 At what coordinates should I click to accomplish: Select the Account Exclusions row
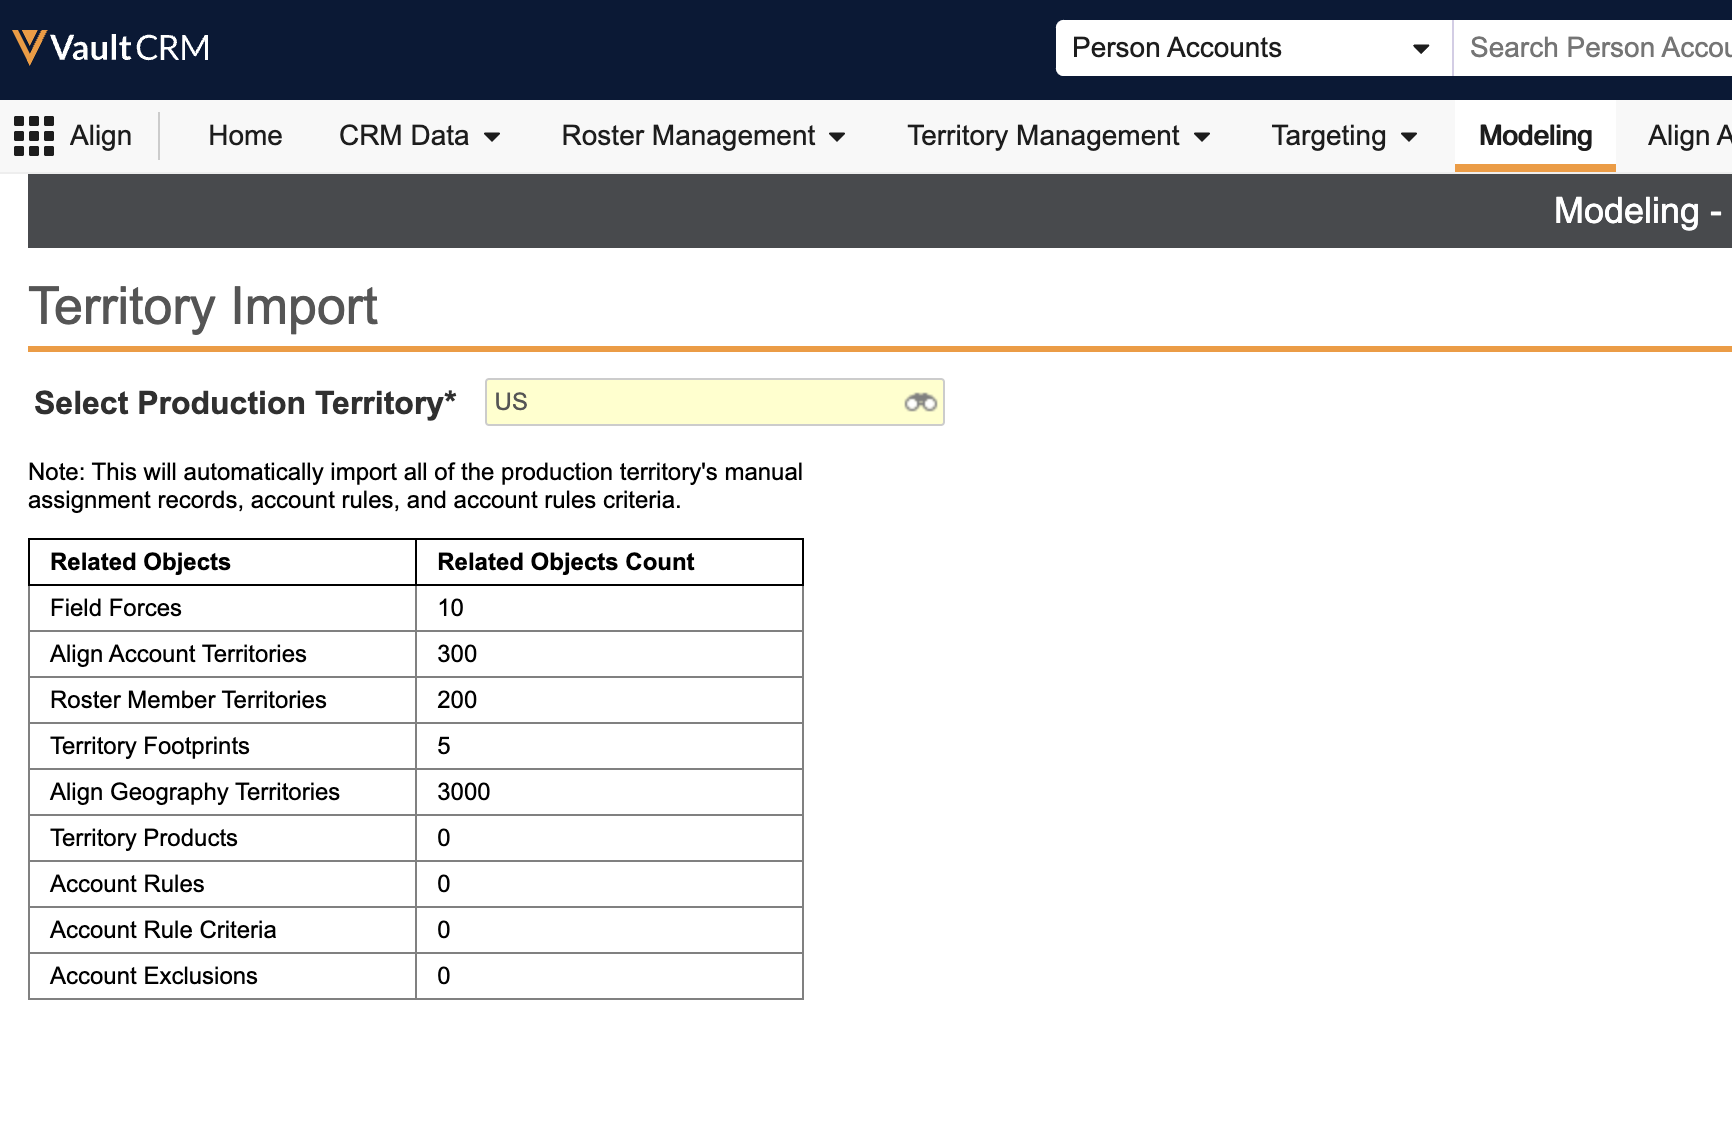(x=154, y=976)
